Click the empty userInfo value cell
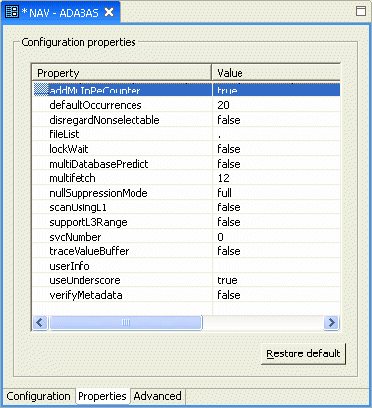Screen dimensions: 372x408 276,266
